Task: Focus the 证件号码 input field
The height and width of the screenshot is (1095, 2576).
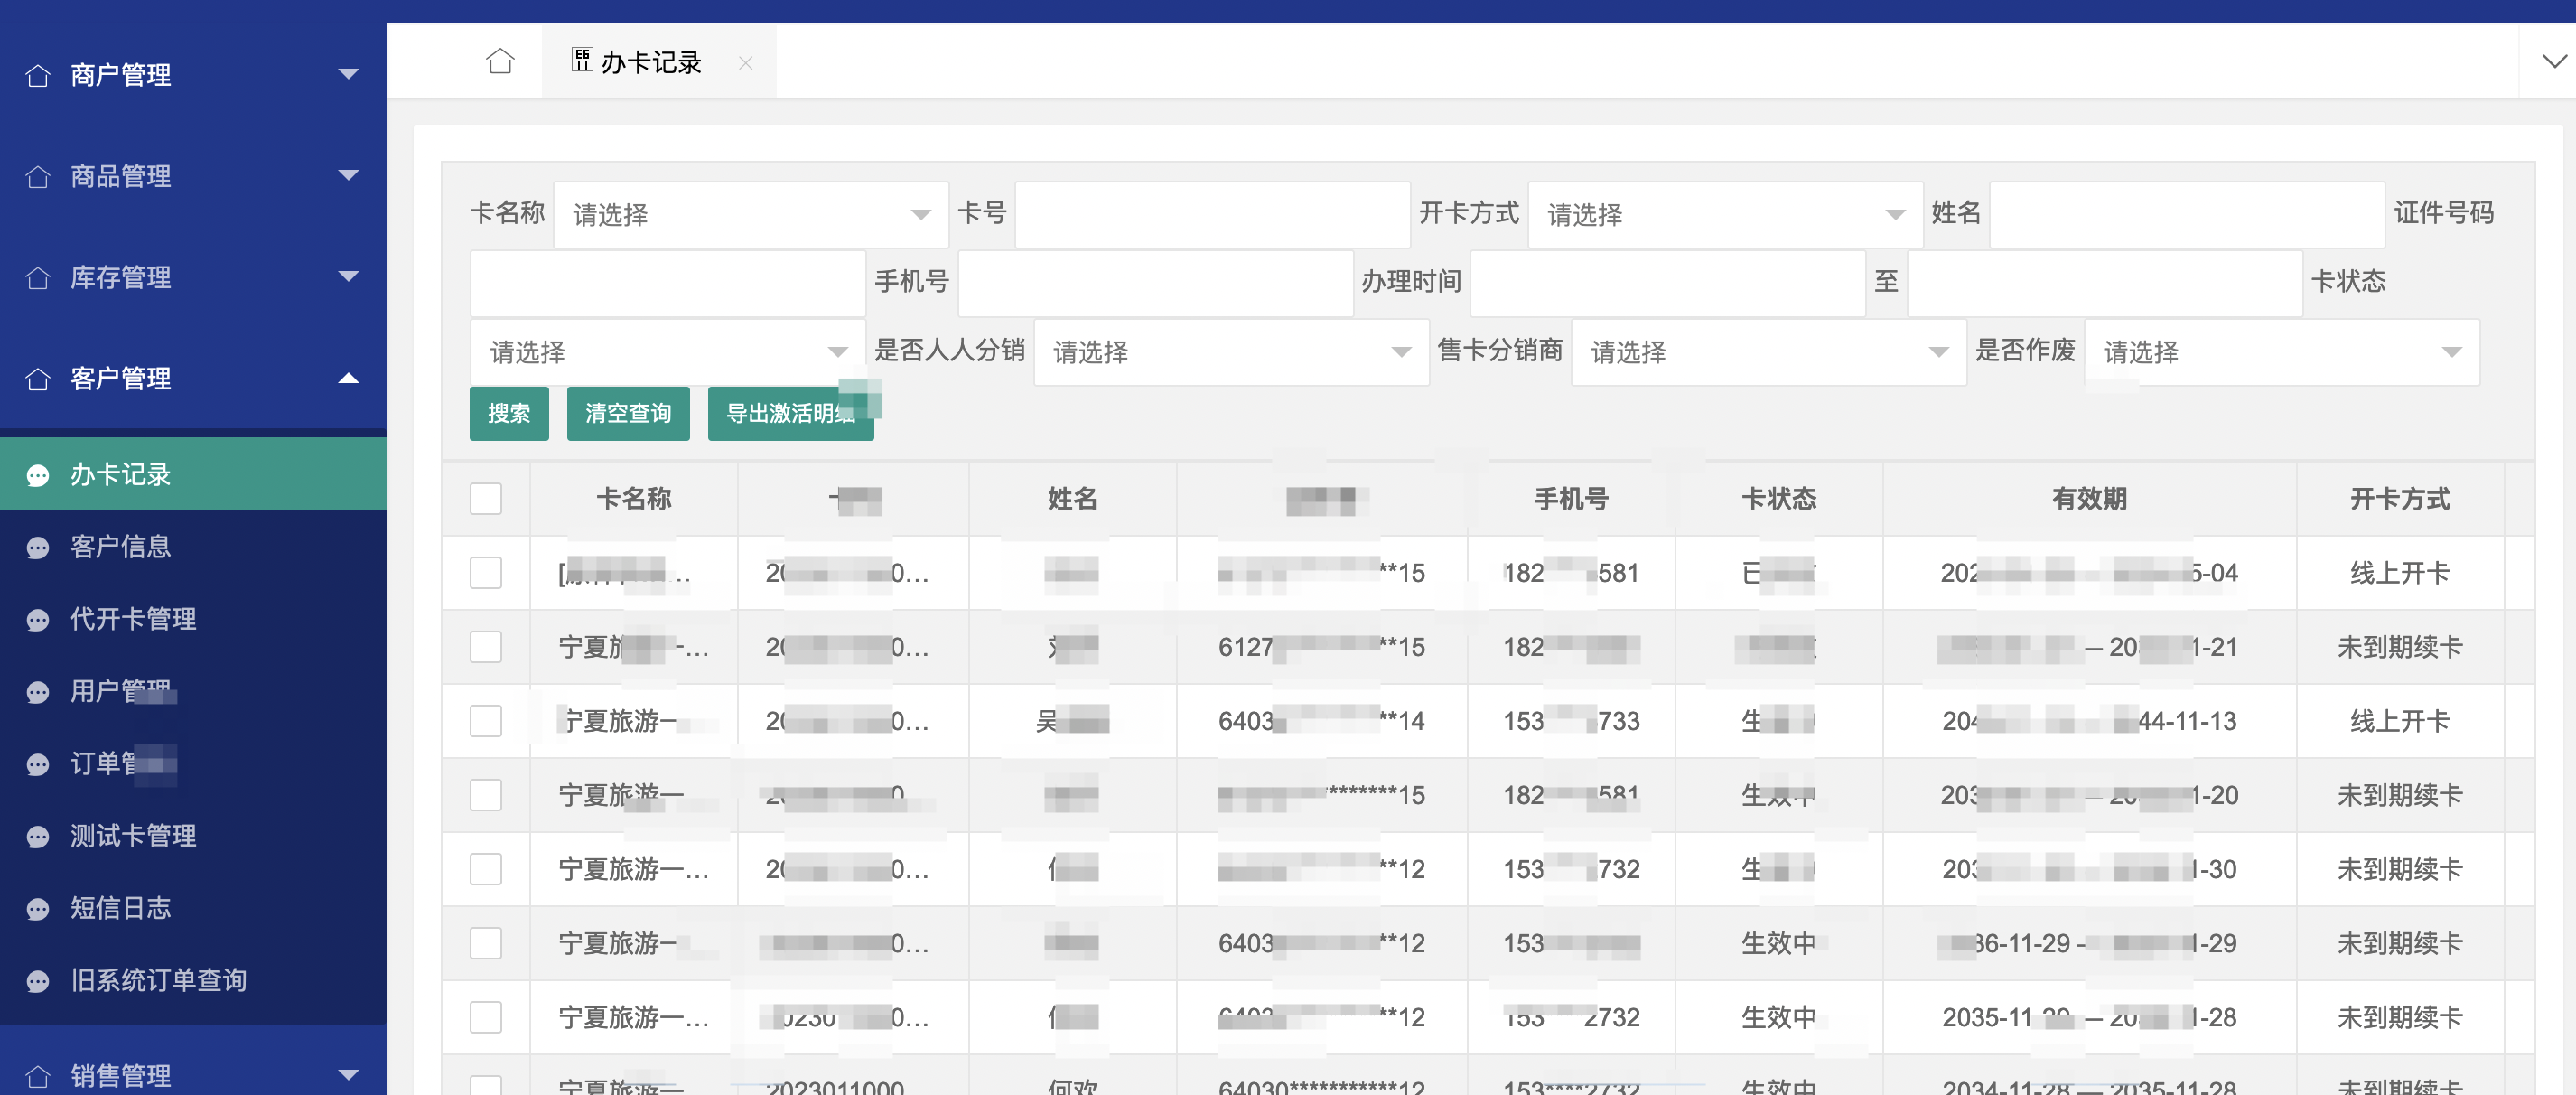Action: pyautogui.click(x=667, y=283)
